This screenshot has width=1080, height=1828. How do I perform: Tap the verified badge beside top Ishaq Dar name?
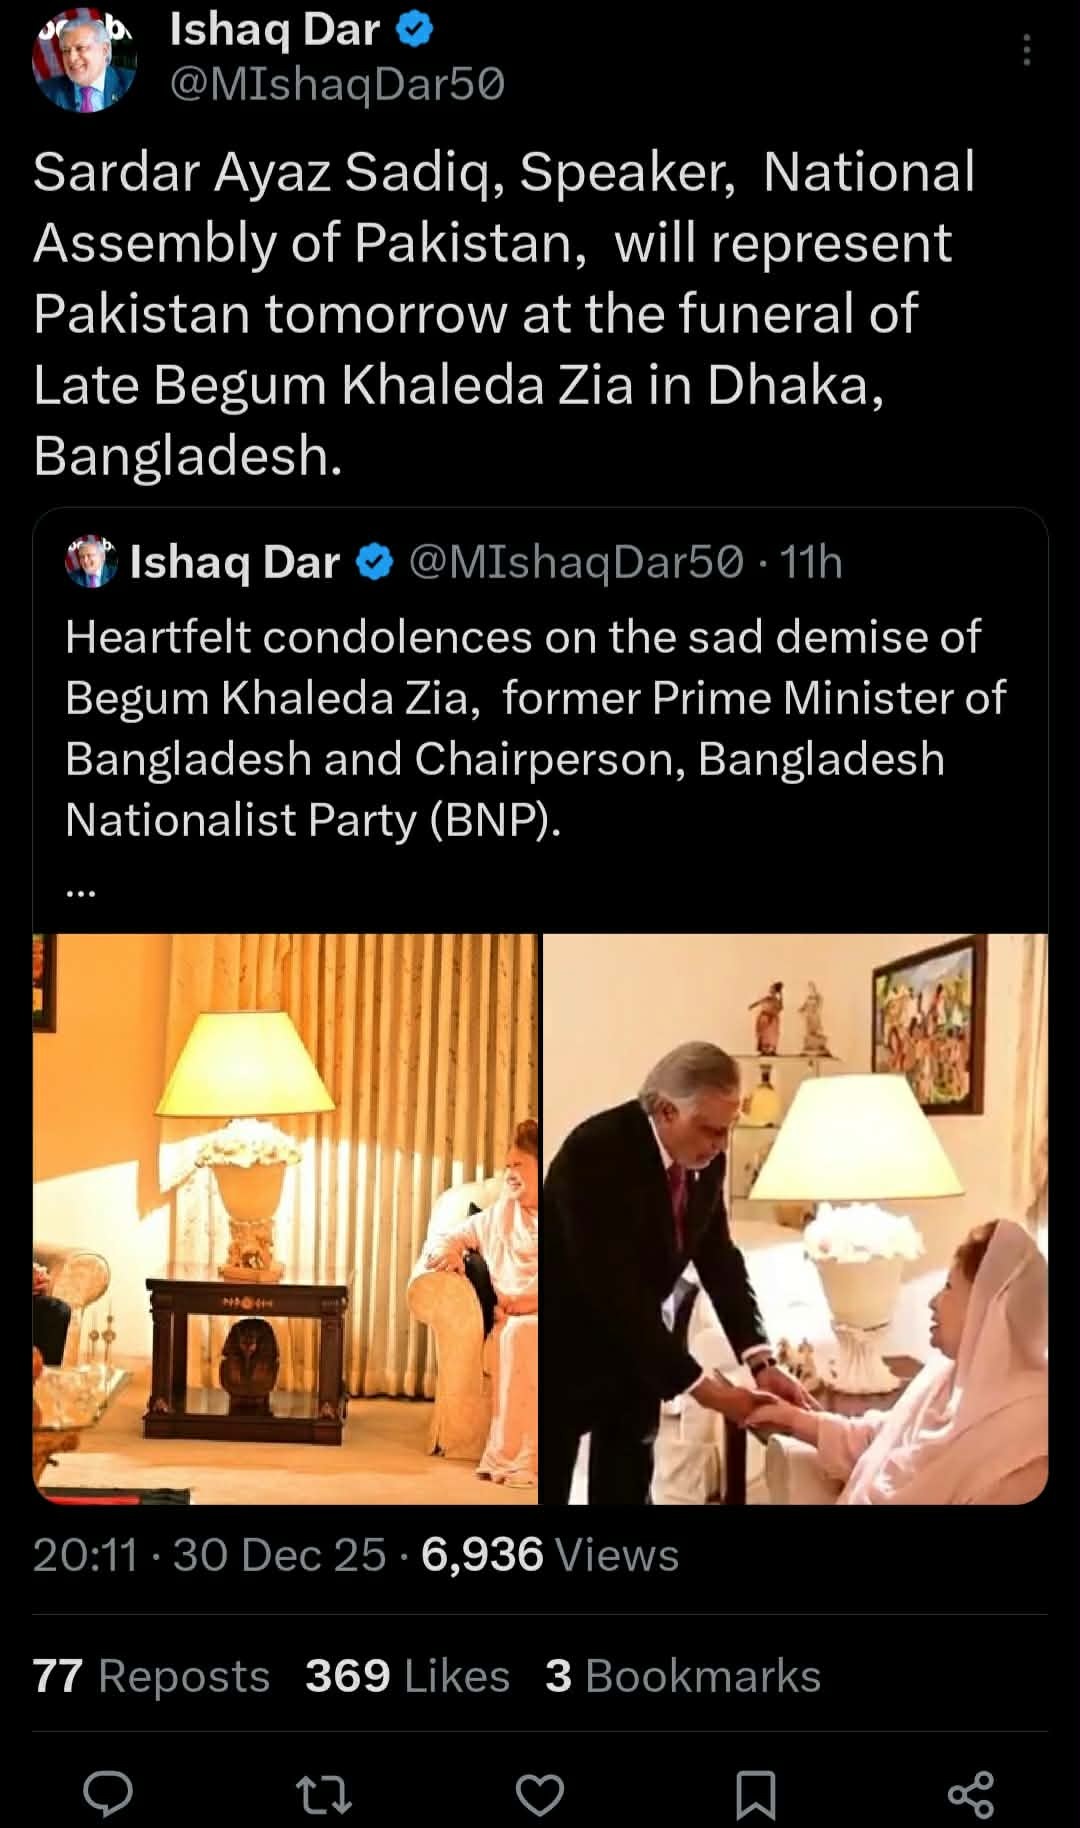(x=415, y=31)
